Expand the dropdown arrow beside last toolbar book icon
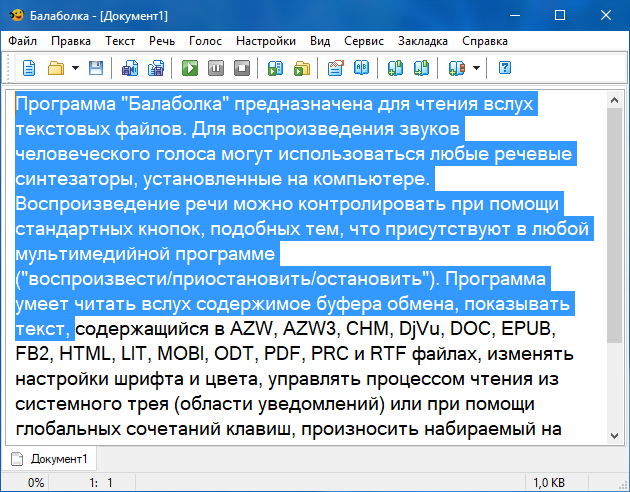The image size is (630, 492). (477, 68)
